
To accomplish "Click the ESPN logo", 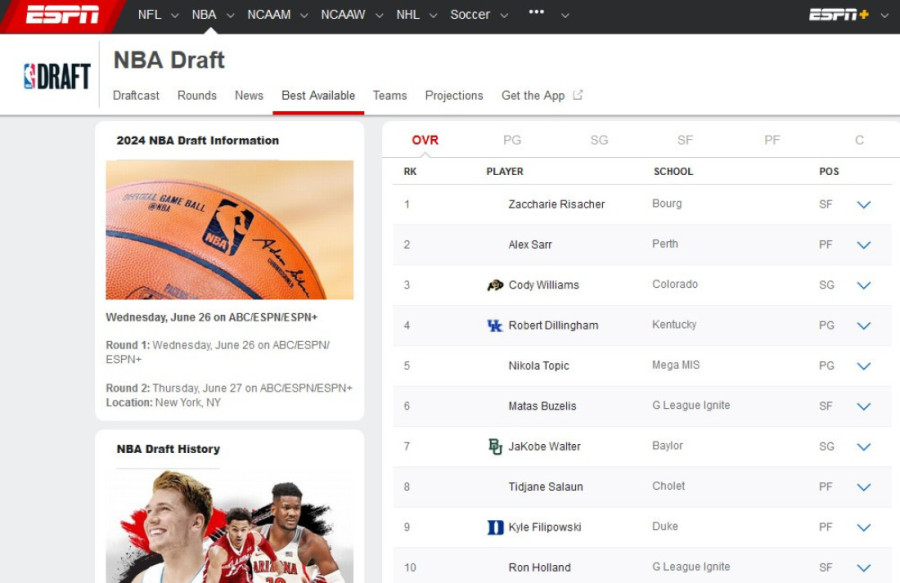I will coord(62,14).
